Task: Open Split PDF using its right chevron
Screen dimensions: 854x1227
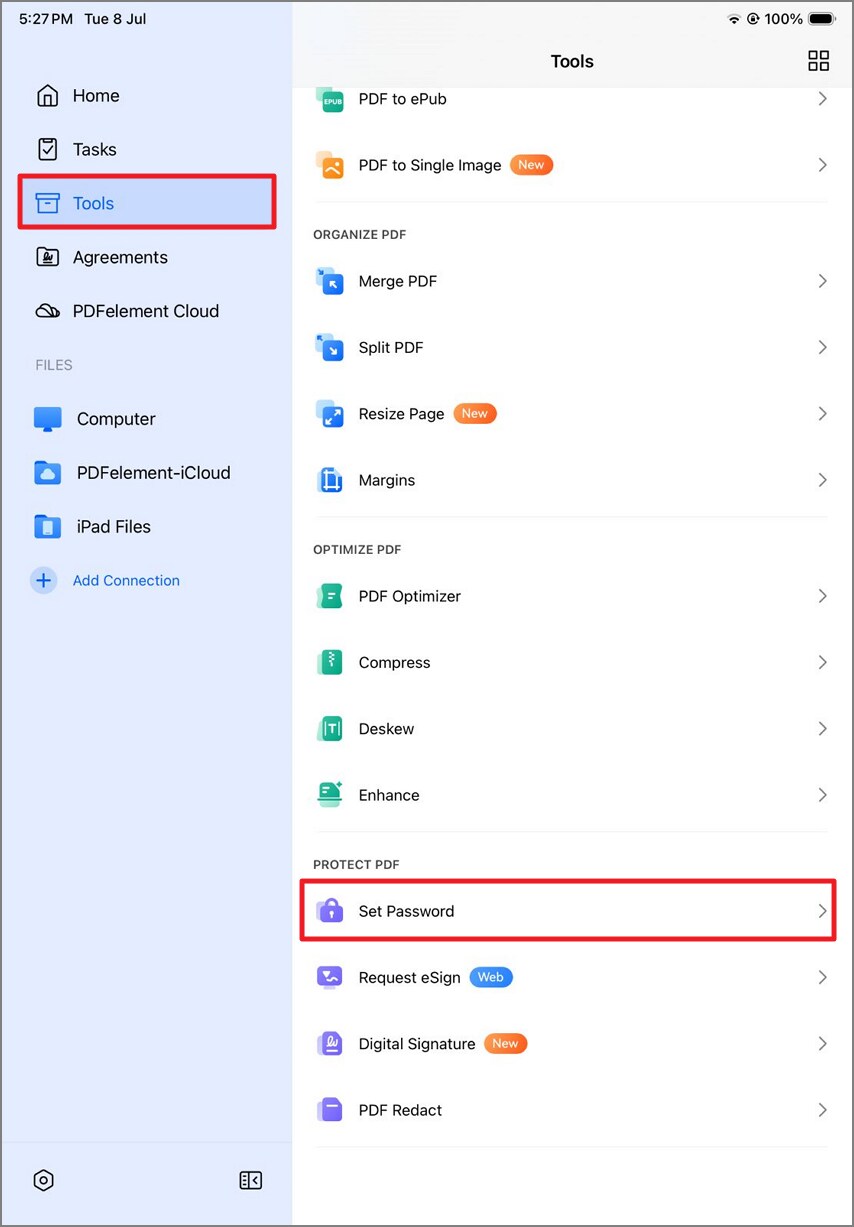Action: (822, 347)
